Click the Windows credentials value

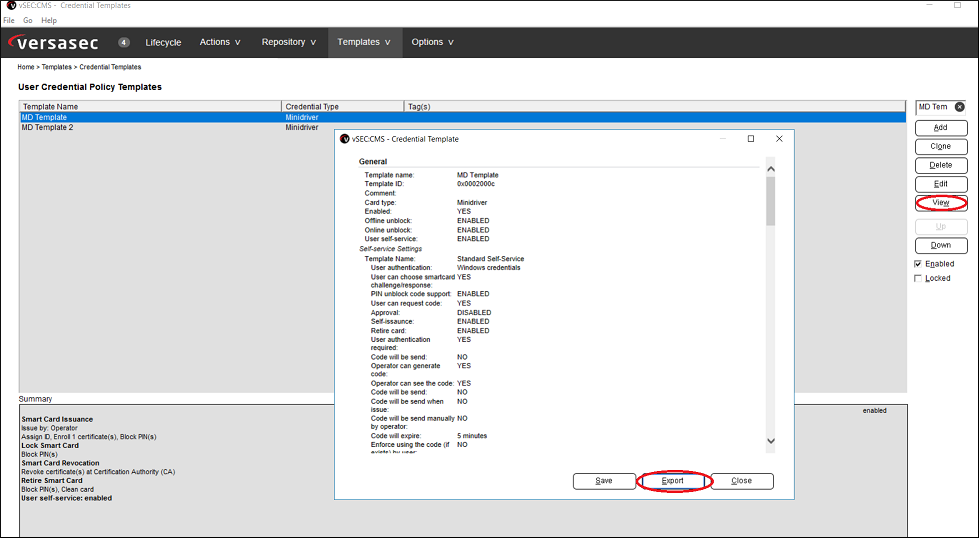(x=488, y=268)
